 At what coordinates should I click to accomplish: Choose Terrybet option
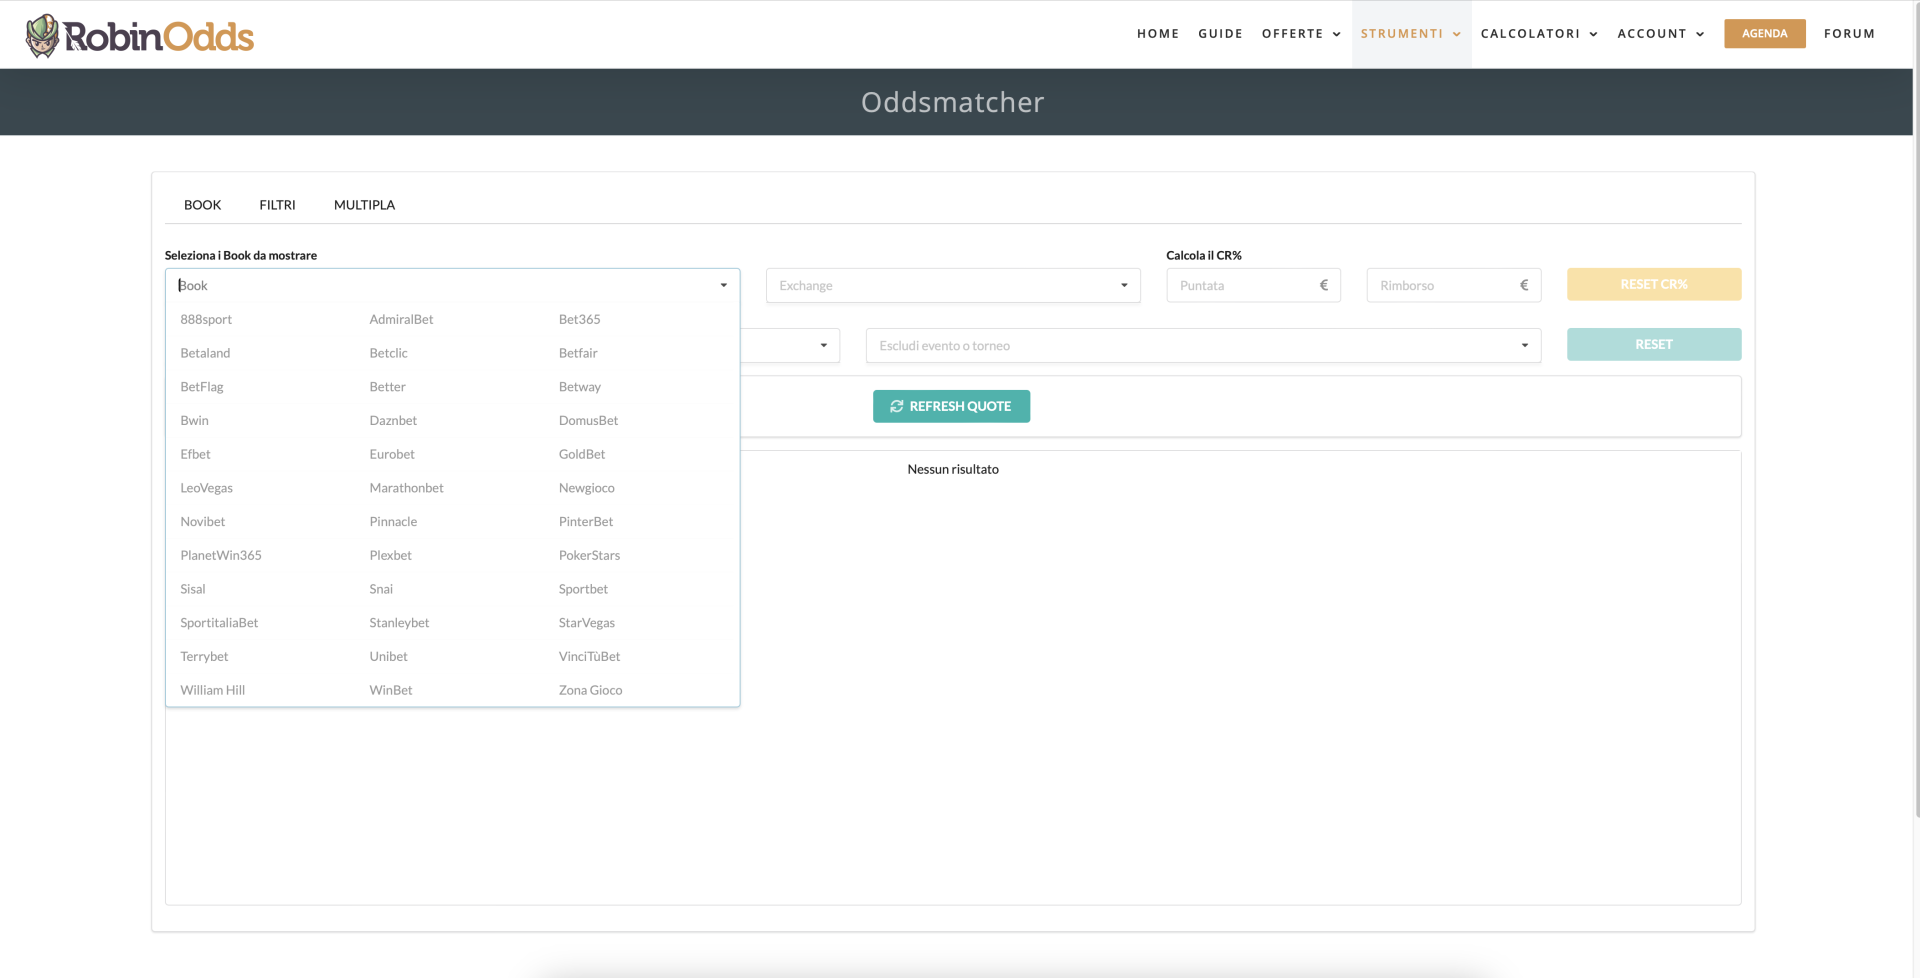(204, 657)
